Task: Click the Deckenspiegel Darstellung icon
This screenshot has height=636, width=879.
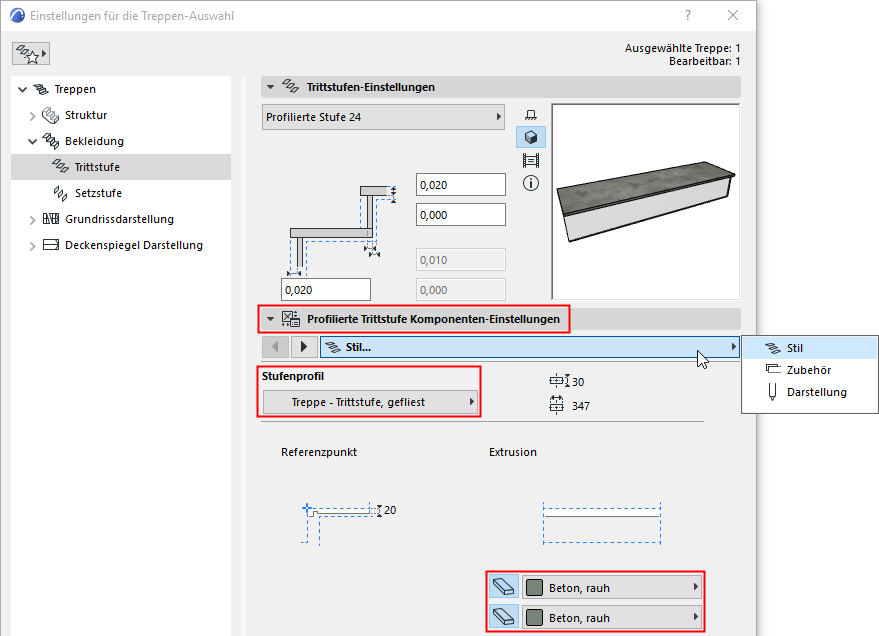Action: tap(51, 245)
